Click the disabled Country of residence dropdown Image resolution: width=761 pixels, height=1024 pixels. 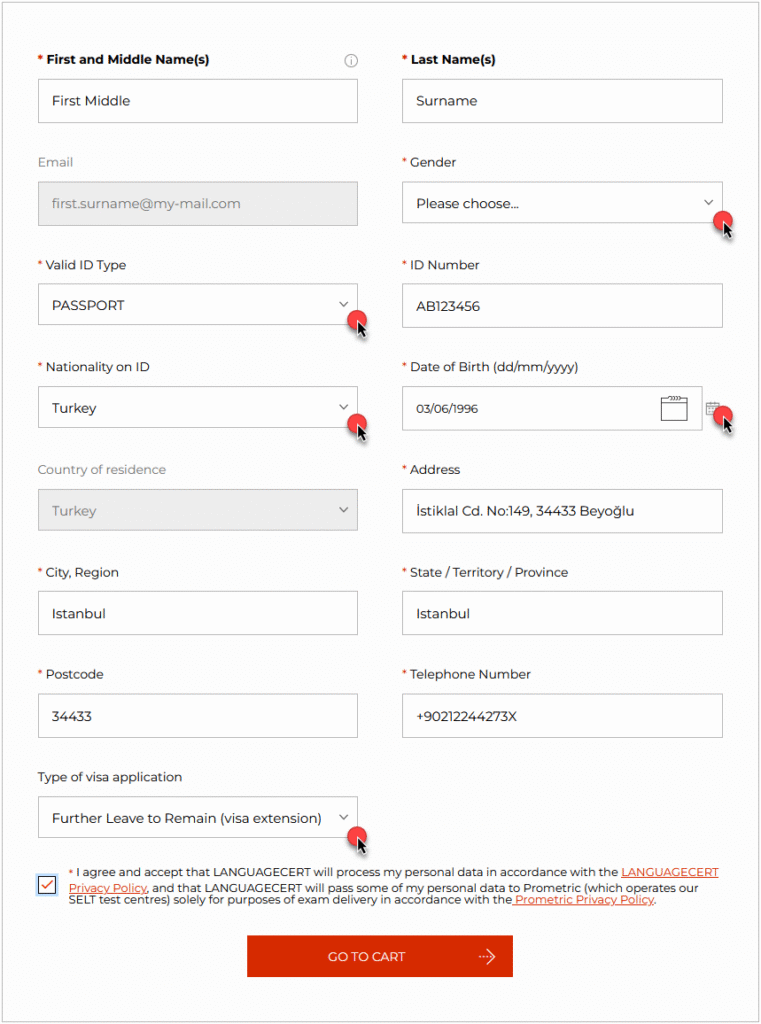click(198, 510)
